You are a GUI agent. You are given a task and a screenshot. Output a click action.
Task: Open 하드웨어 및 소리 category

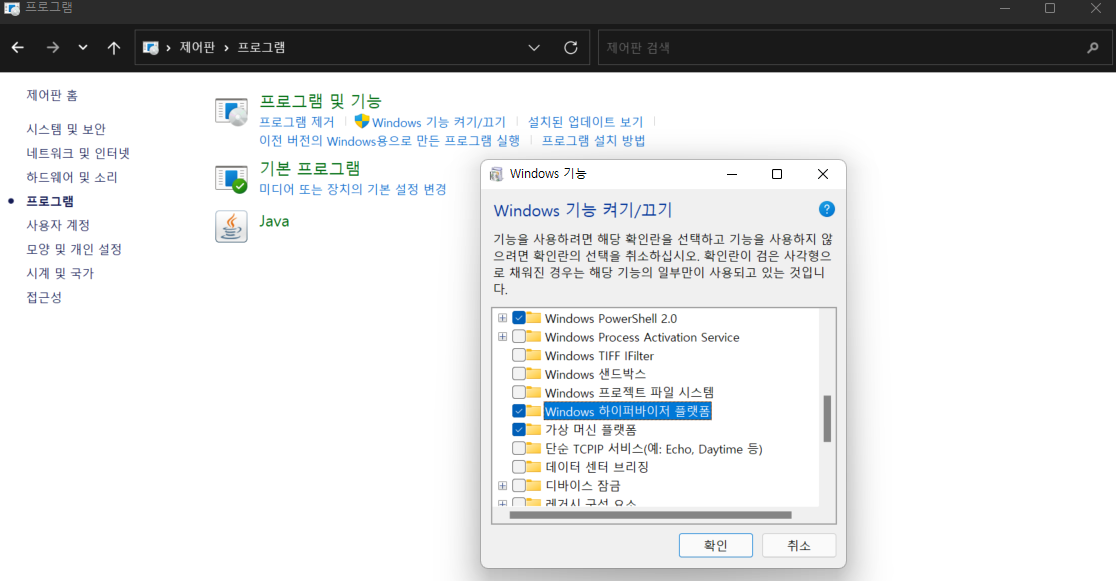click(x=72, y=177)
